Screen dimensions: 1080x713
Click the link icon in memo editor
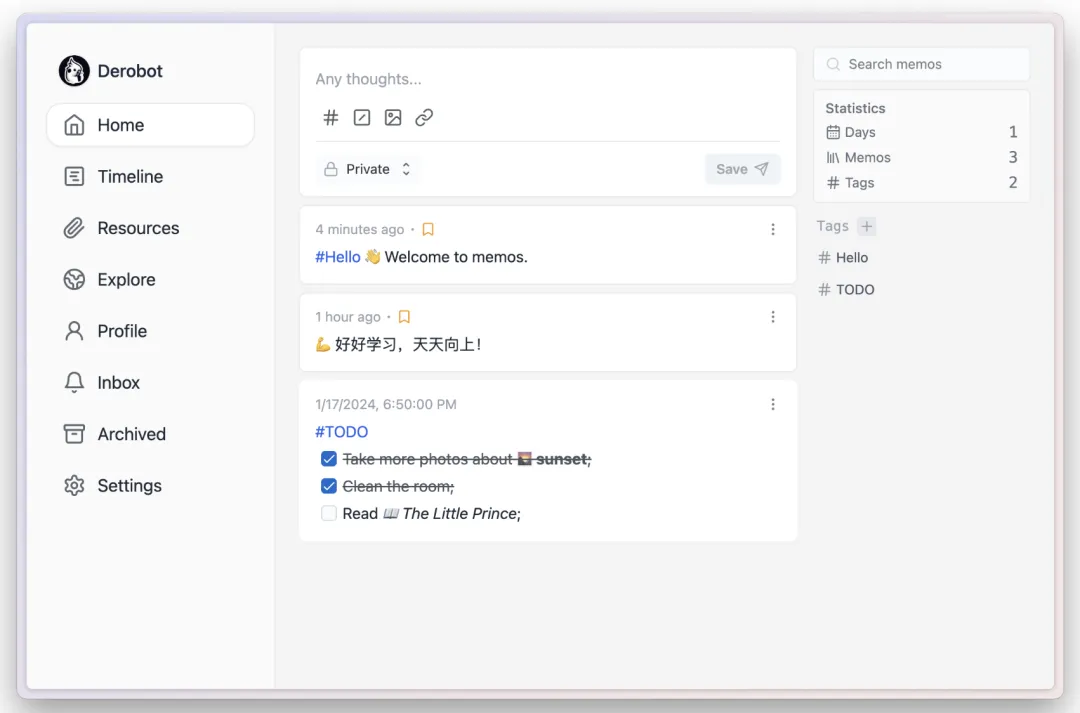(424, 118)
